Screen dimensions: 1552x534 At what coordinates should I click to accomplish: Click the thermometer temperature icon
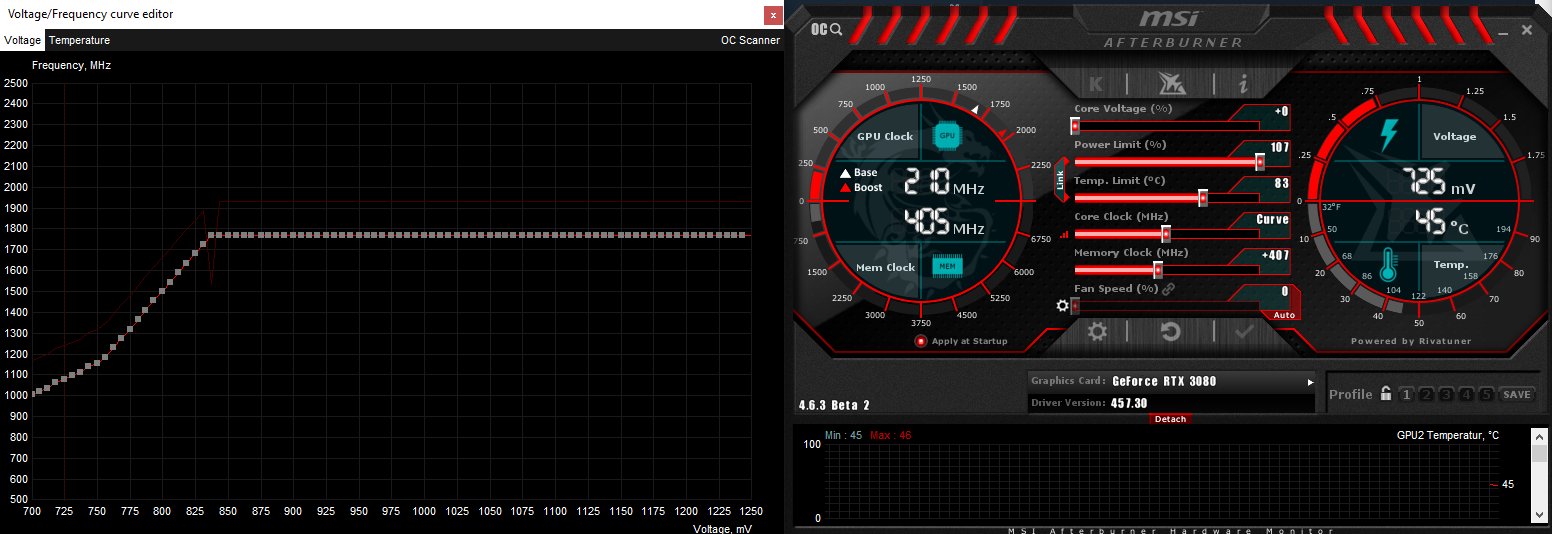1387,265
